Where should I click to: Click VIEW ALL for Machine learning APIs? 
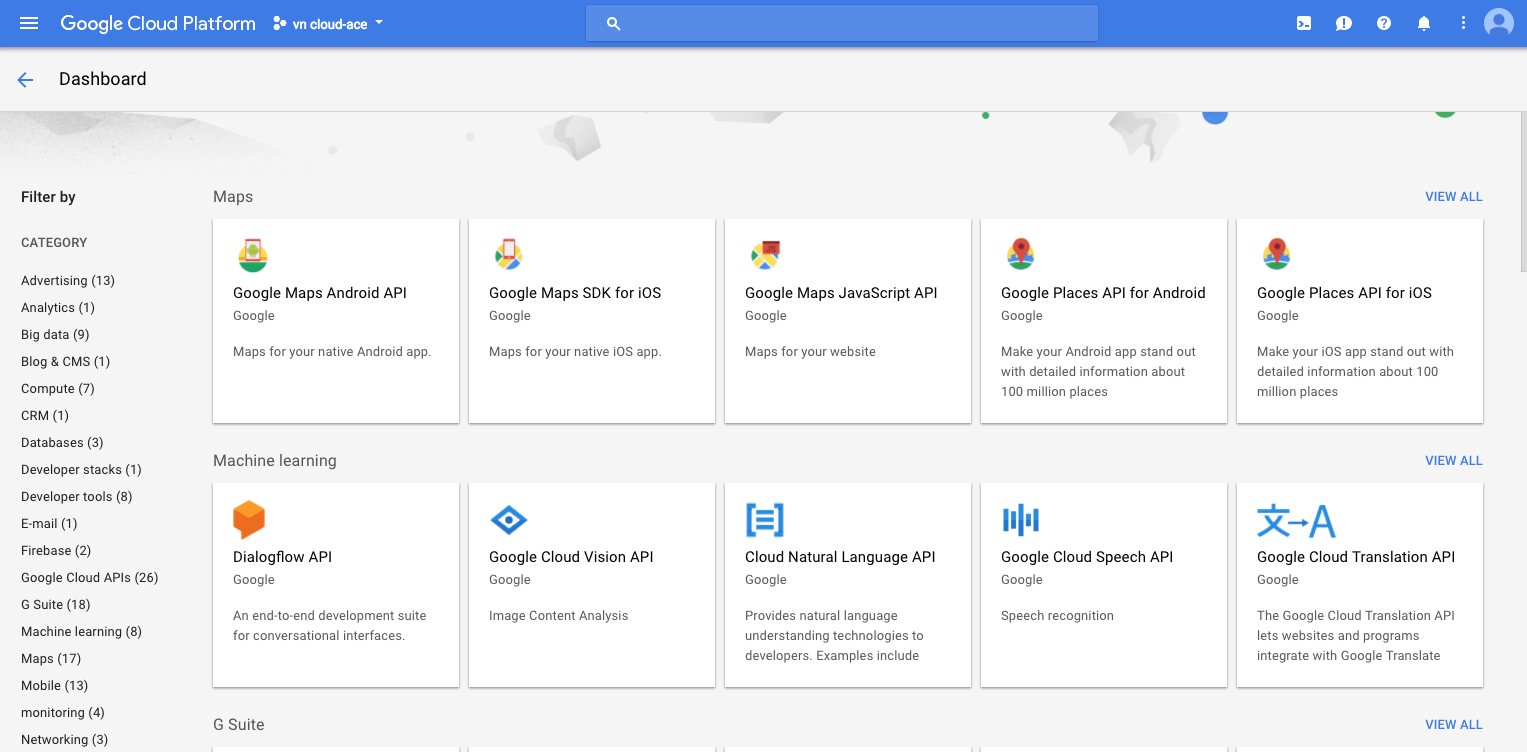pos(1453,460)
